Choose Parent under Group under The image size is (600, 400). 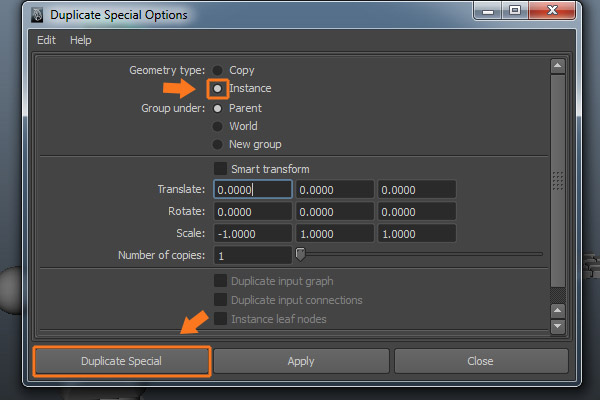pos(217,108)
